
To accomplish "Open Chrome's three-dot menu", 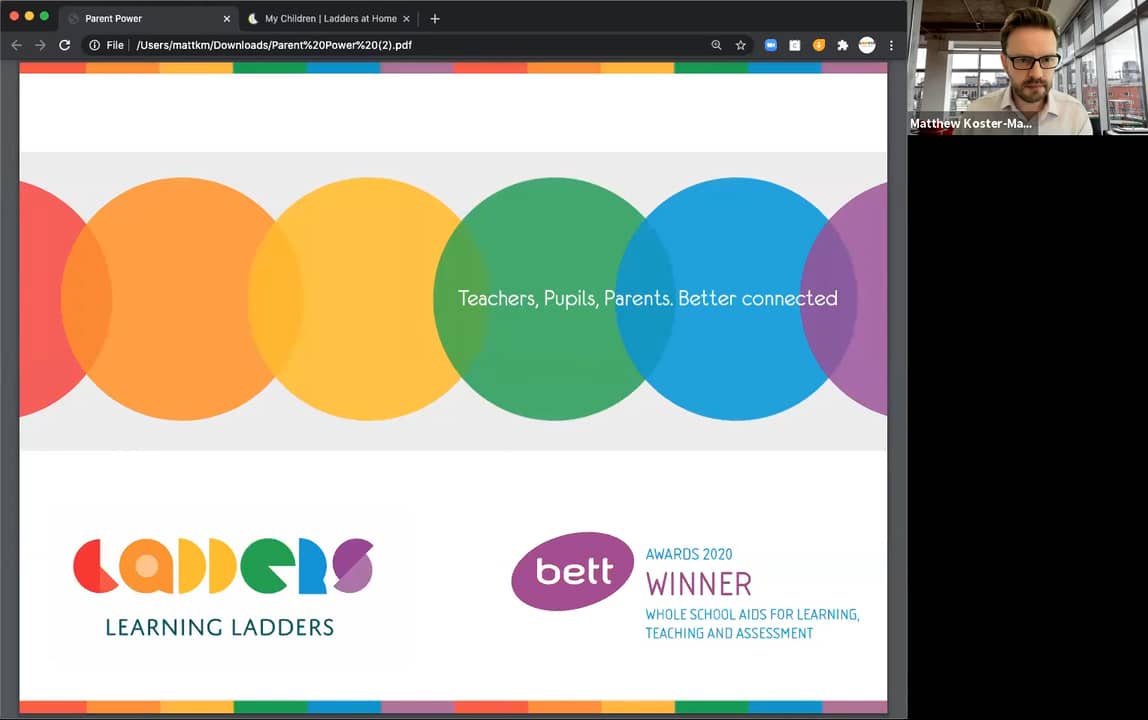I will (891, 45).
